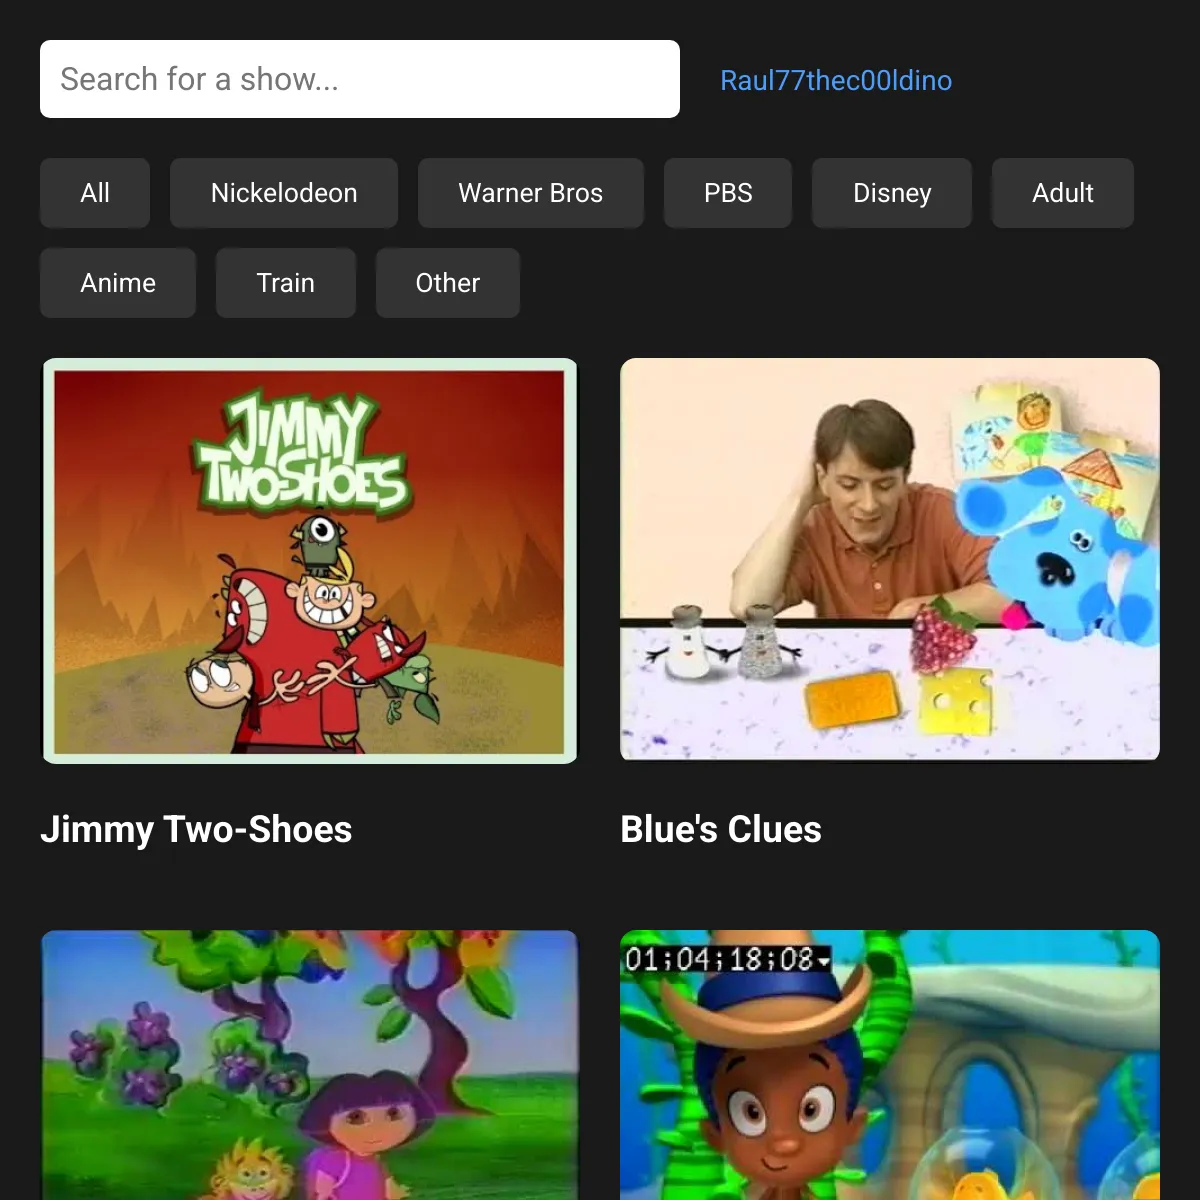Choose the Train category

(286, 283)
